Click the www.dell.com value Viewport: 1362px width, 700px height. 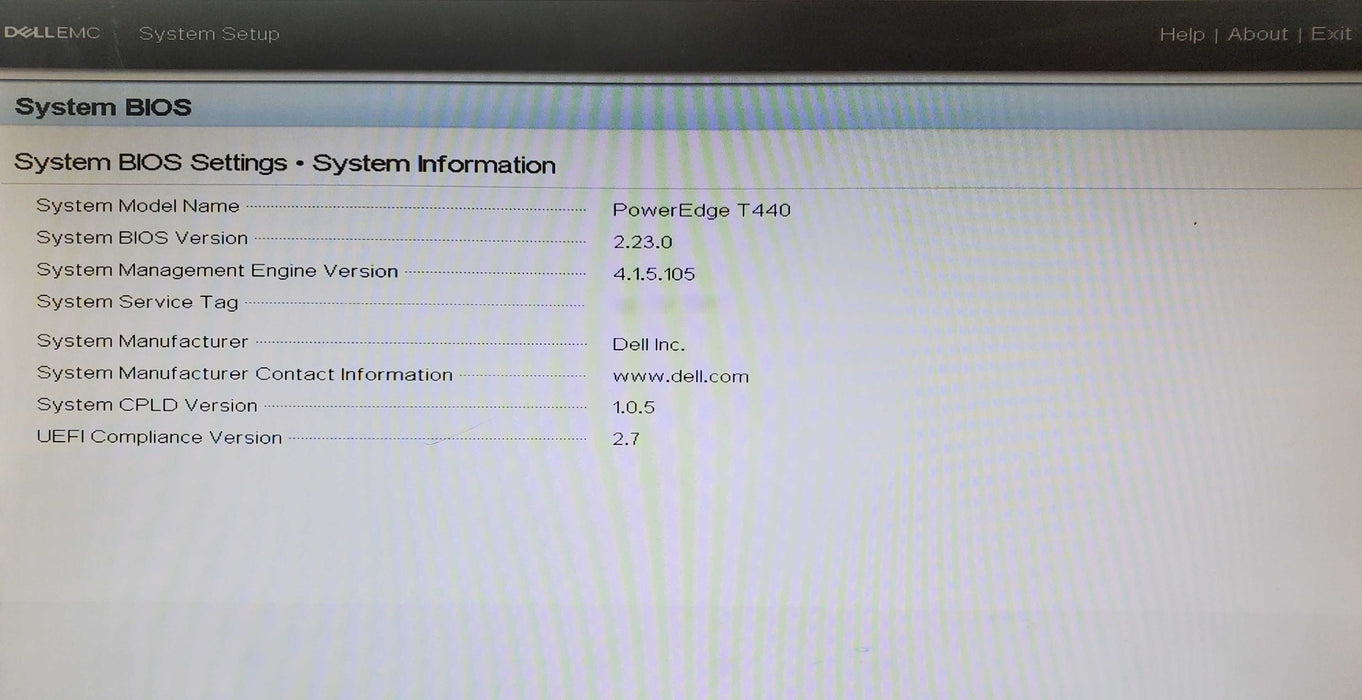point(680,377)
